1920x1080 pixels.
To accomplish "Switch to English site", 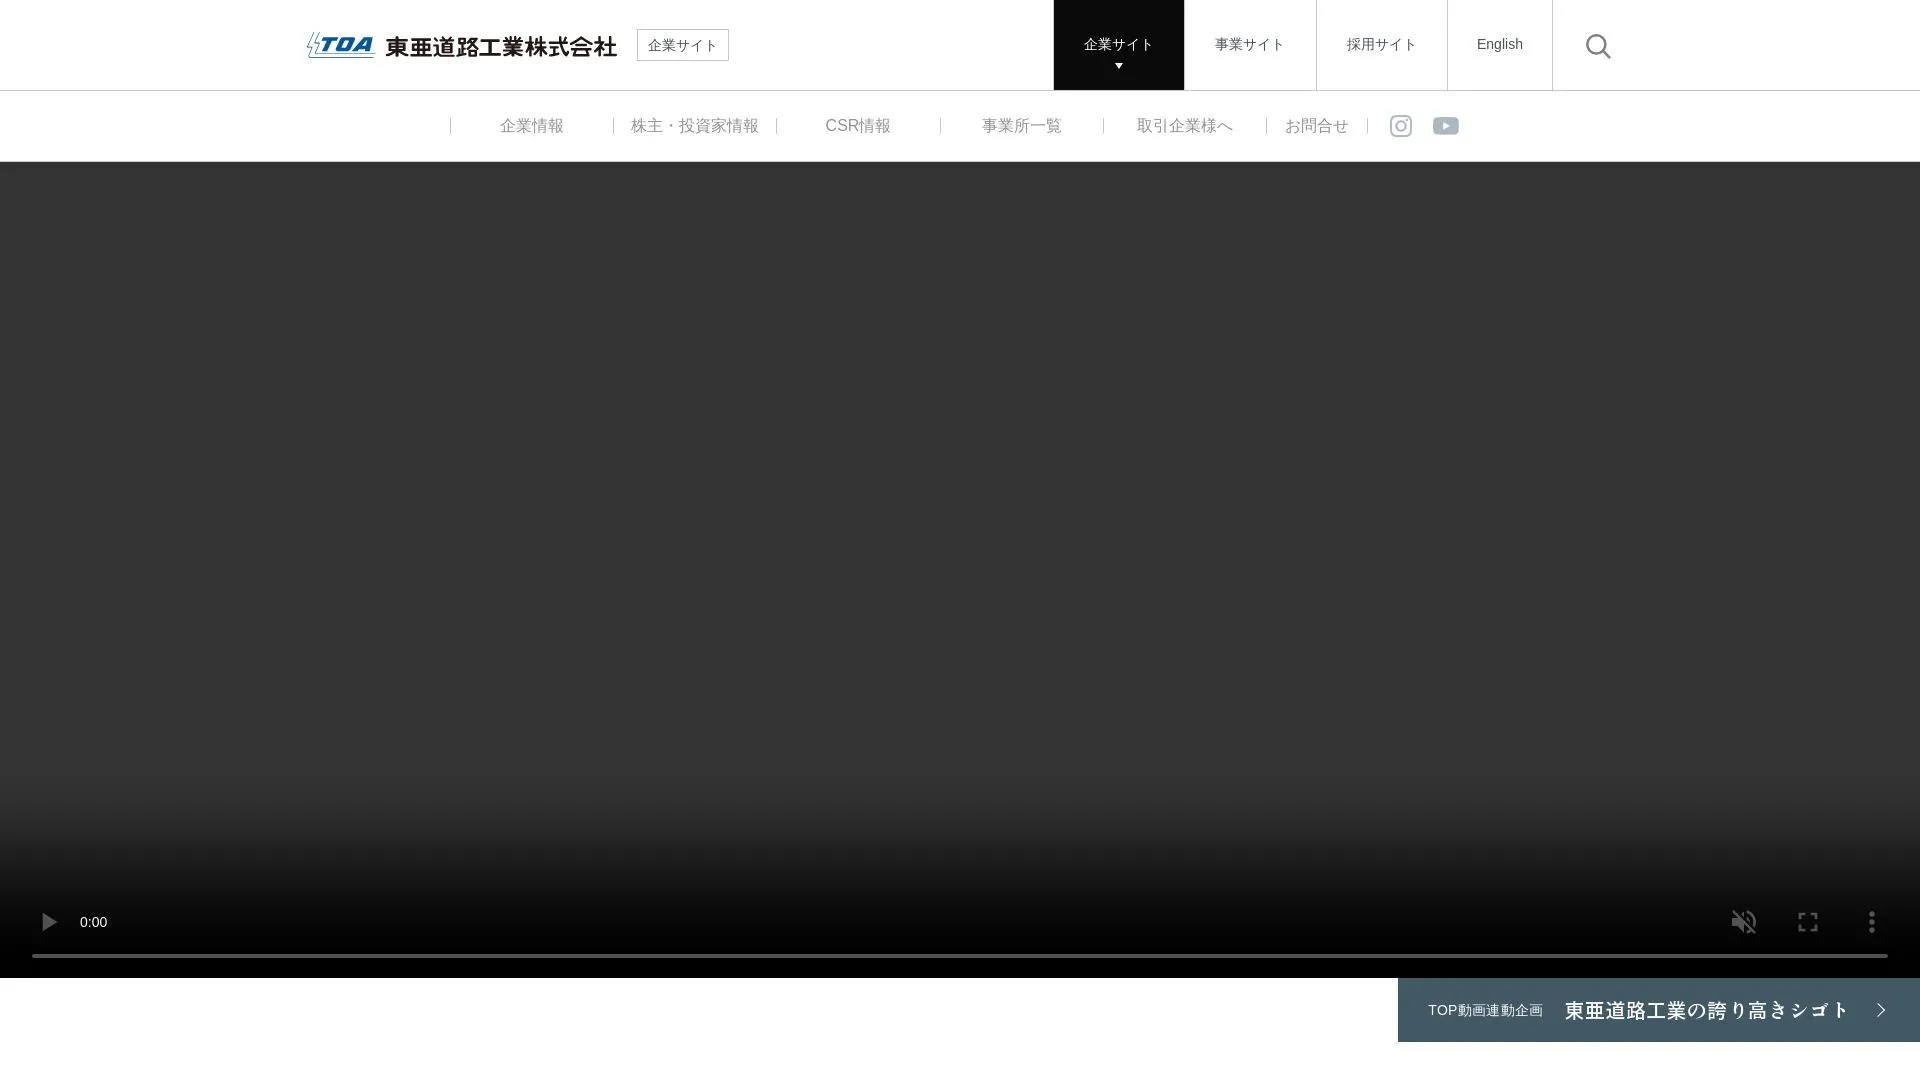I will click(x=1499, y=45).
